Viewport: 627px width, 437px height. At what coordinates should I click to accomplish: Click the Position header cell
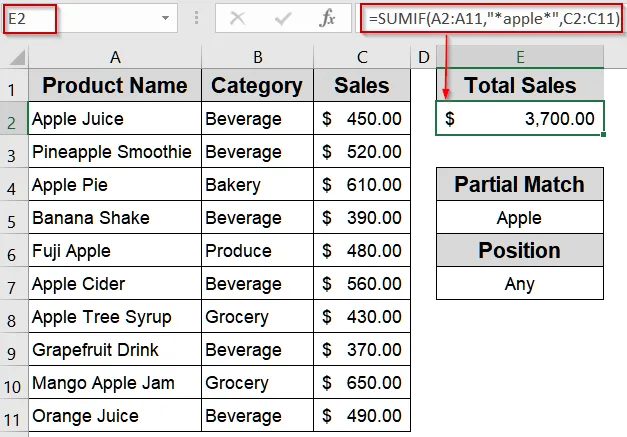coord(520,250)
